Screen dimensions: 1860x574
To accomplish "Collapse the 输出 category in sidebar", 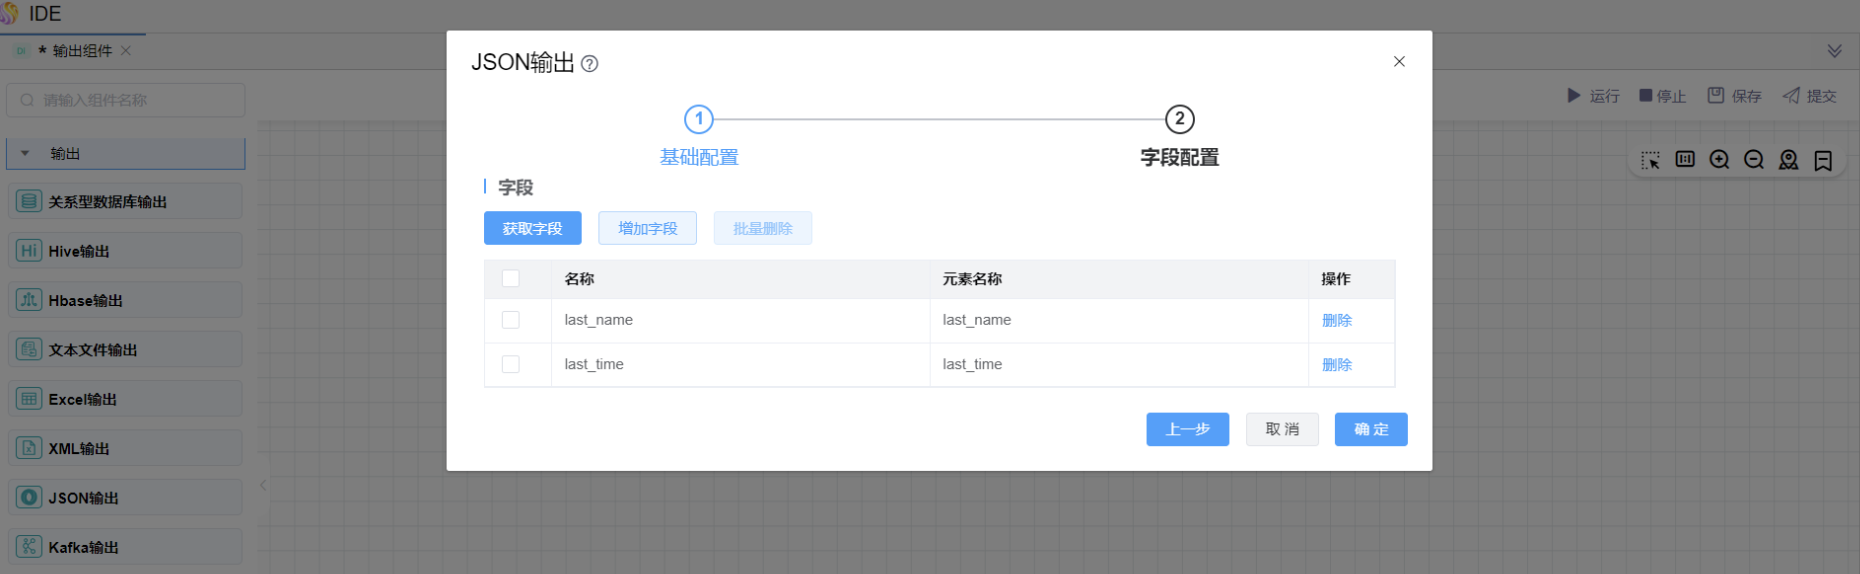I will (x=26, y=154).
